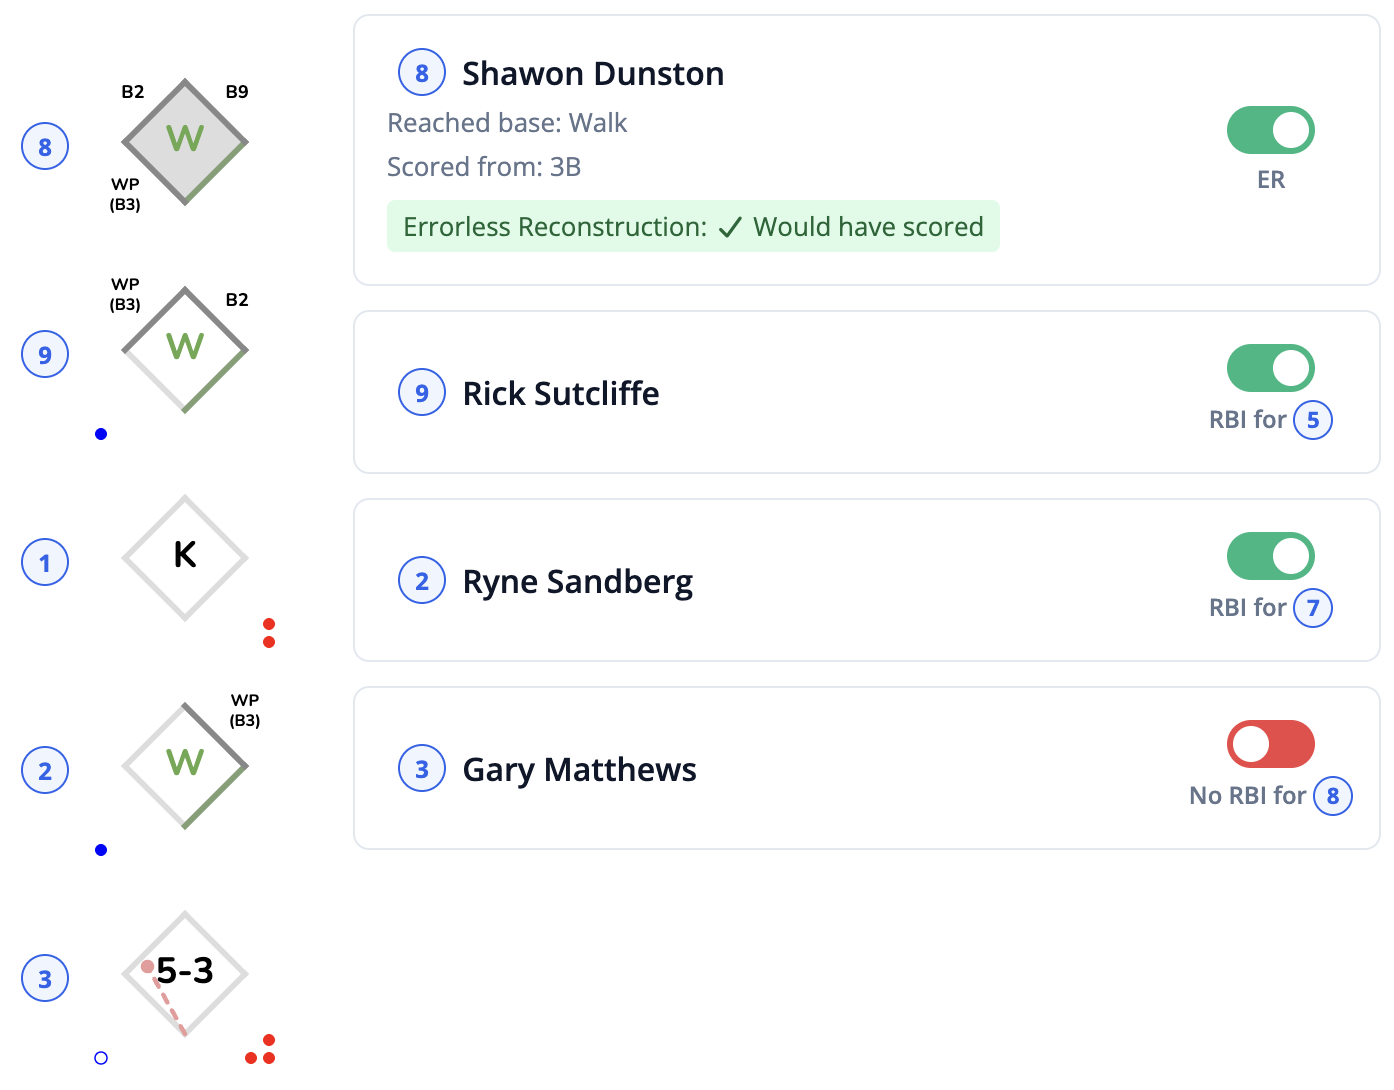Image resolution: width=1394 pixels, height=1090 pixels.
Task: Select the numbered badge 8 next to Shawon Dunston
Action: (421, 71)
